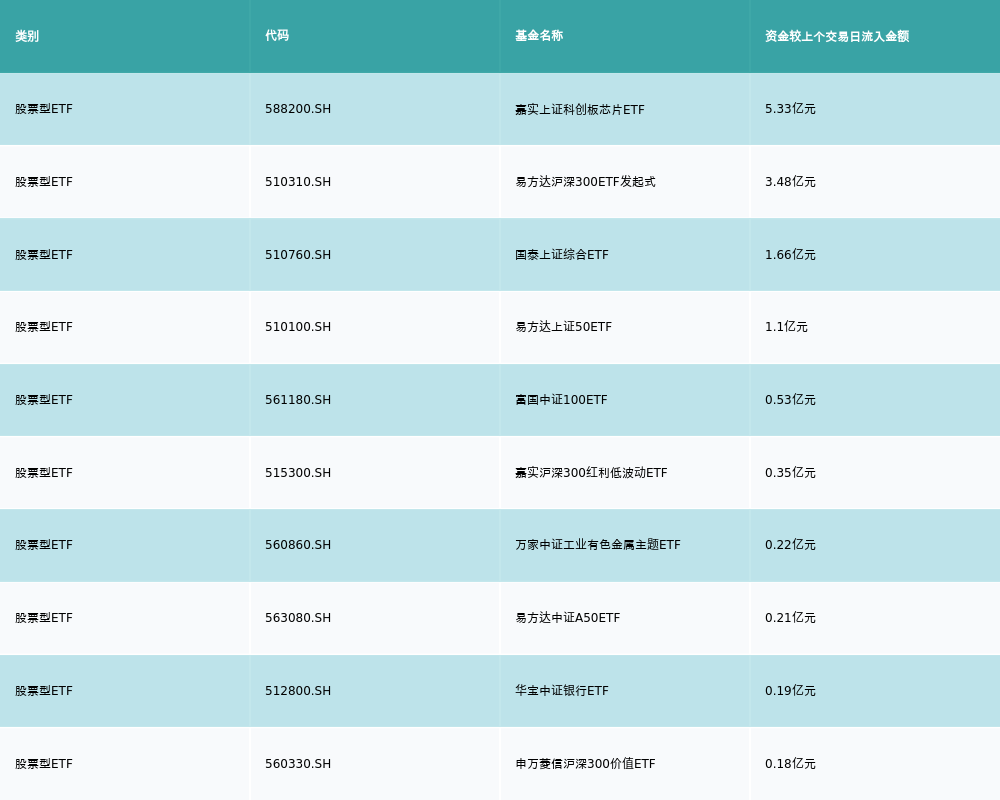1000x800 pixels.
Task: Click the inflow value 3.48亿元
Action: (x=790, y=182)
